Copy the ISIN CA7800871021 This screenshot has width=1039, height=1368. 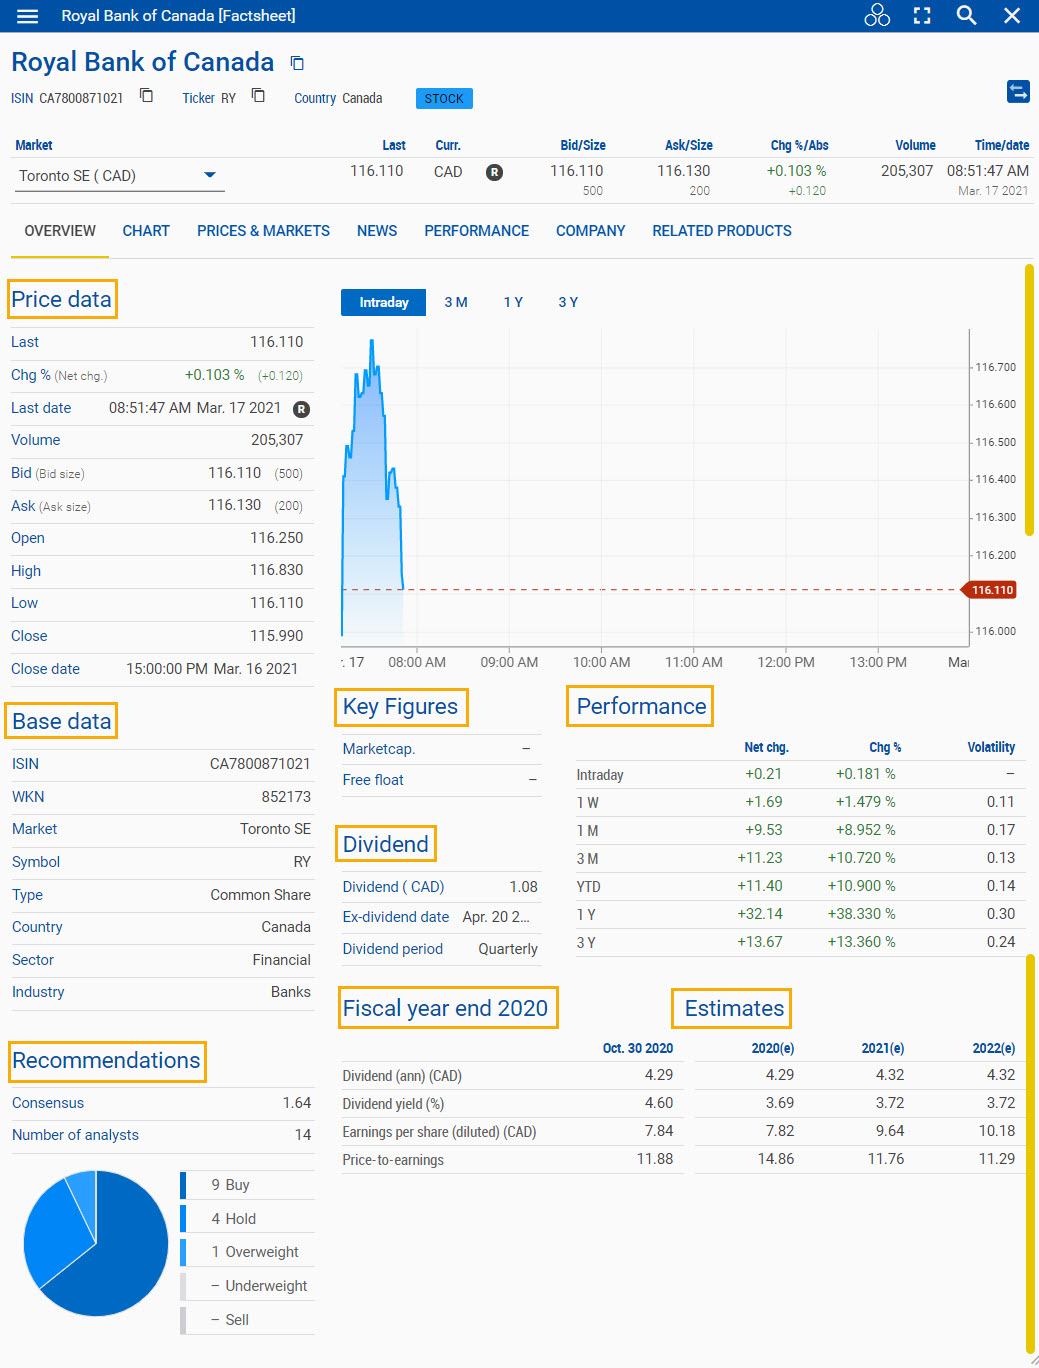146,95
